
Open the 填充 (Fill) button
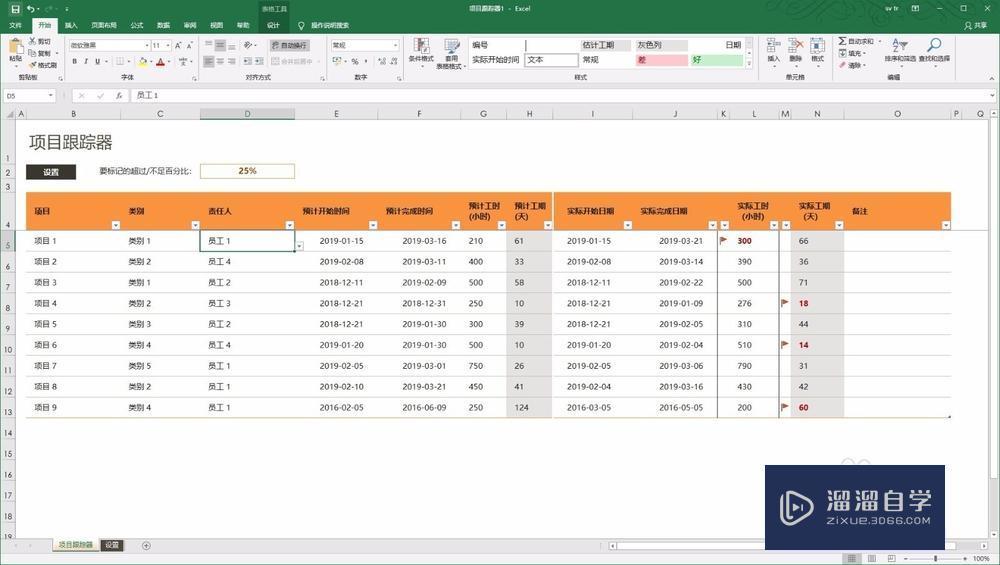[x=850, y=54]
